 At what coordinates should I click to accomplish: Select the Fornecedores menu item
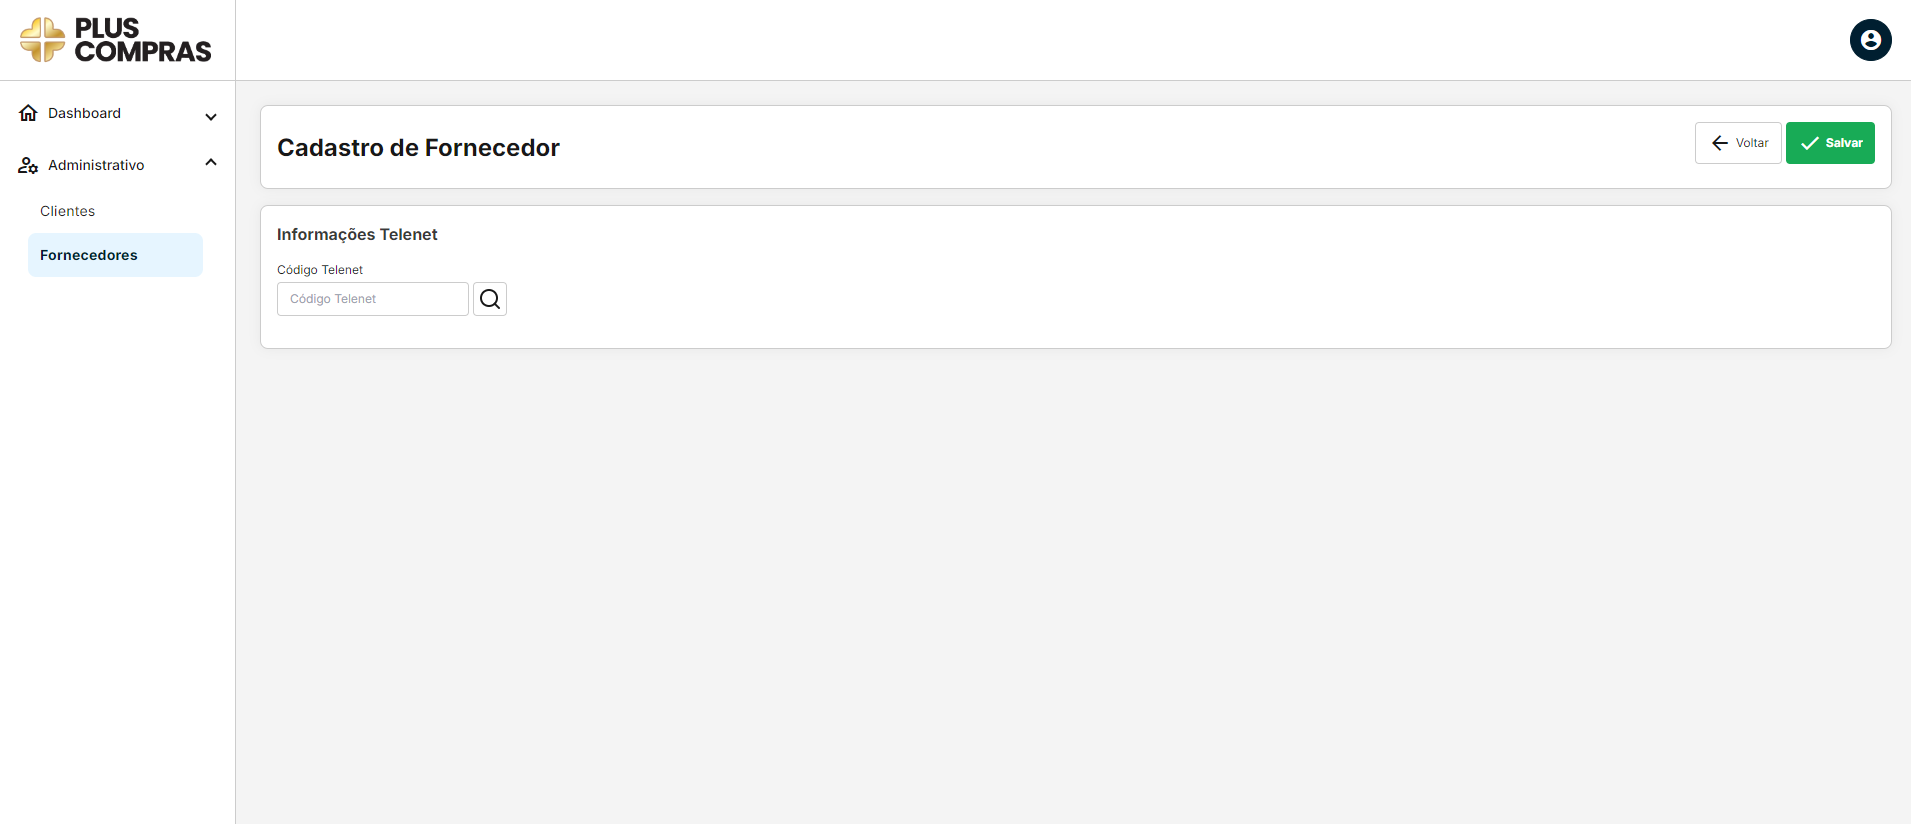click(x=88, y=255)
